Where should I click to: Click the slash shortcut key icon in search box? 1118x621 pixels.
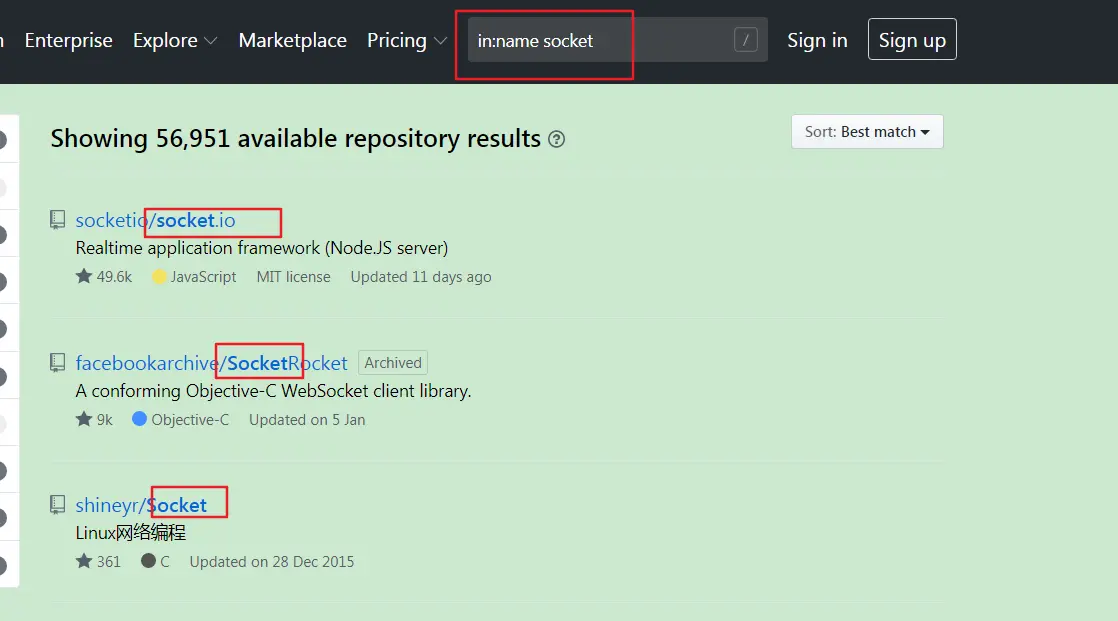click(746, 40)
